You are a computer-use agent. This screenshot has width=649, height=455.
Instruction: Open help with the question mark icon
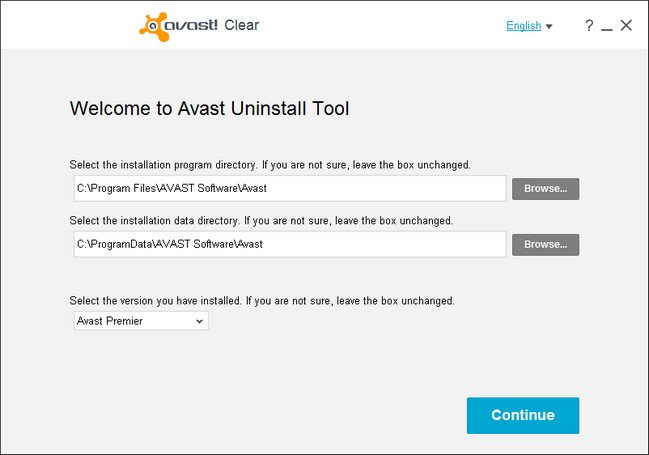[589, 26]
